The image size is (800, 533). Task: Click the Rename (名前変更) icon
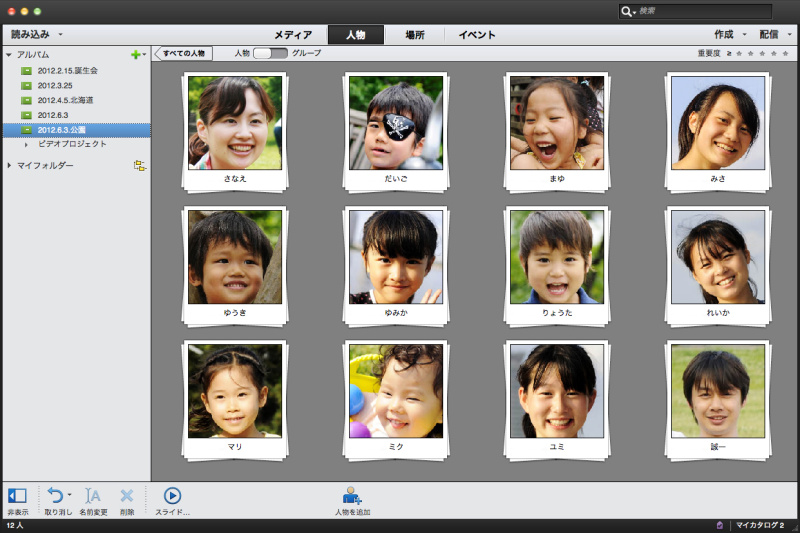click(x=93, y=495)
